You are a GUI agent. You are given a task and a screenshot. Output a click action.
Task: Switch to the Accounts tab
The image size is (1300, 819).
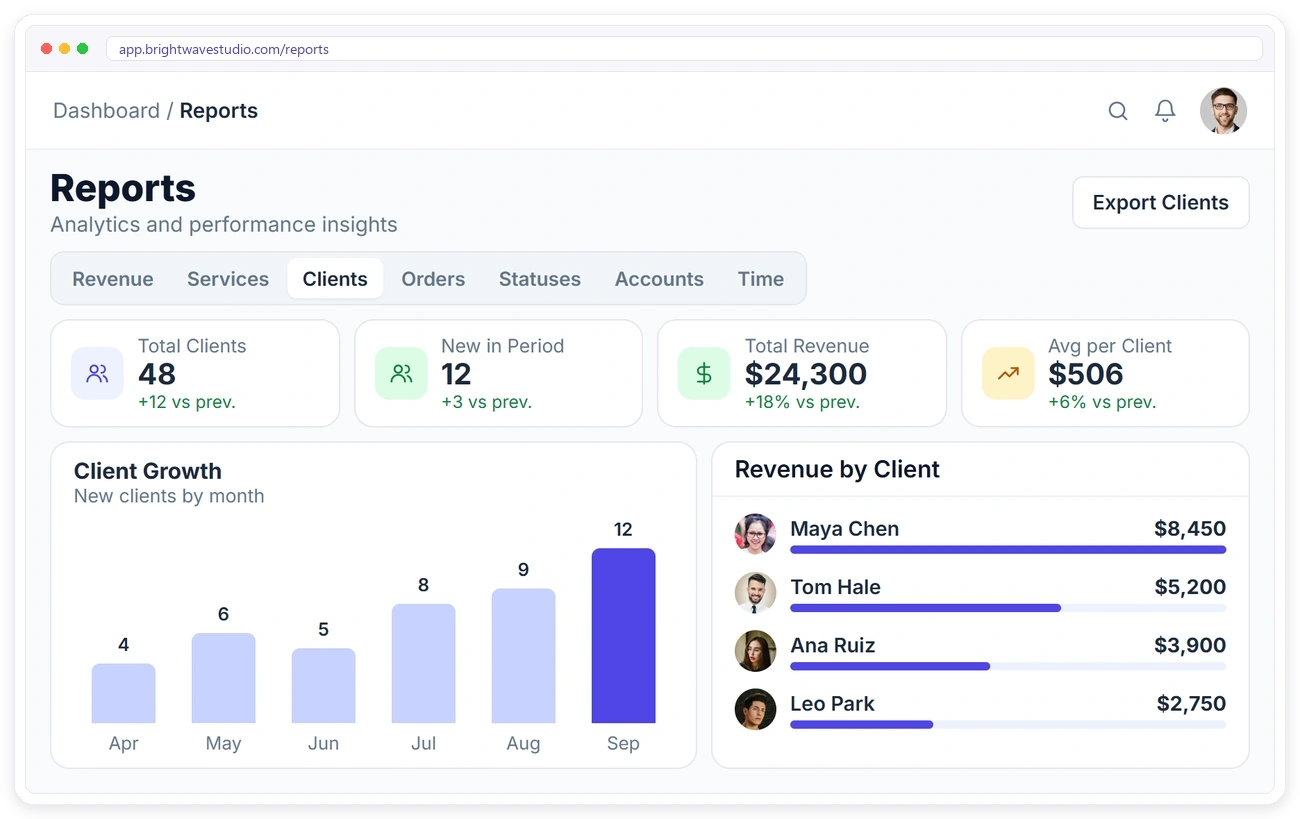tap(659, 279)
